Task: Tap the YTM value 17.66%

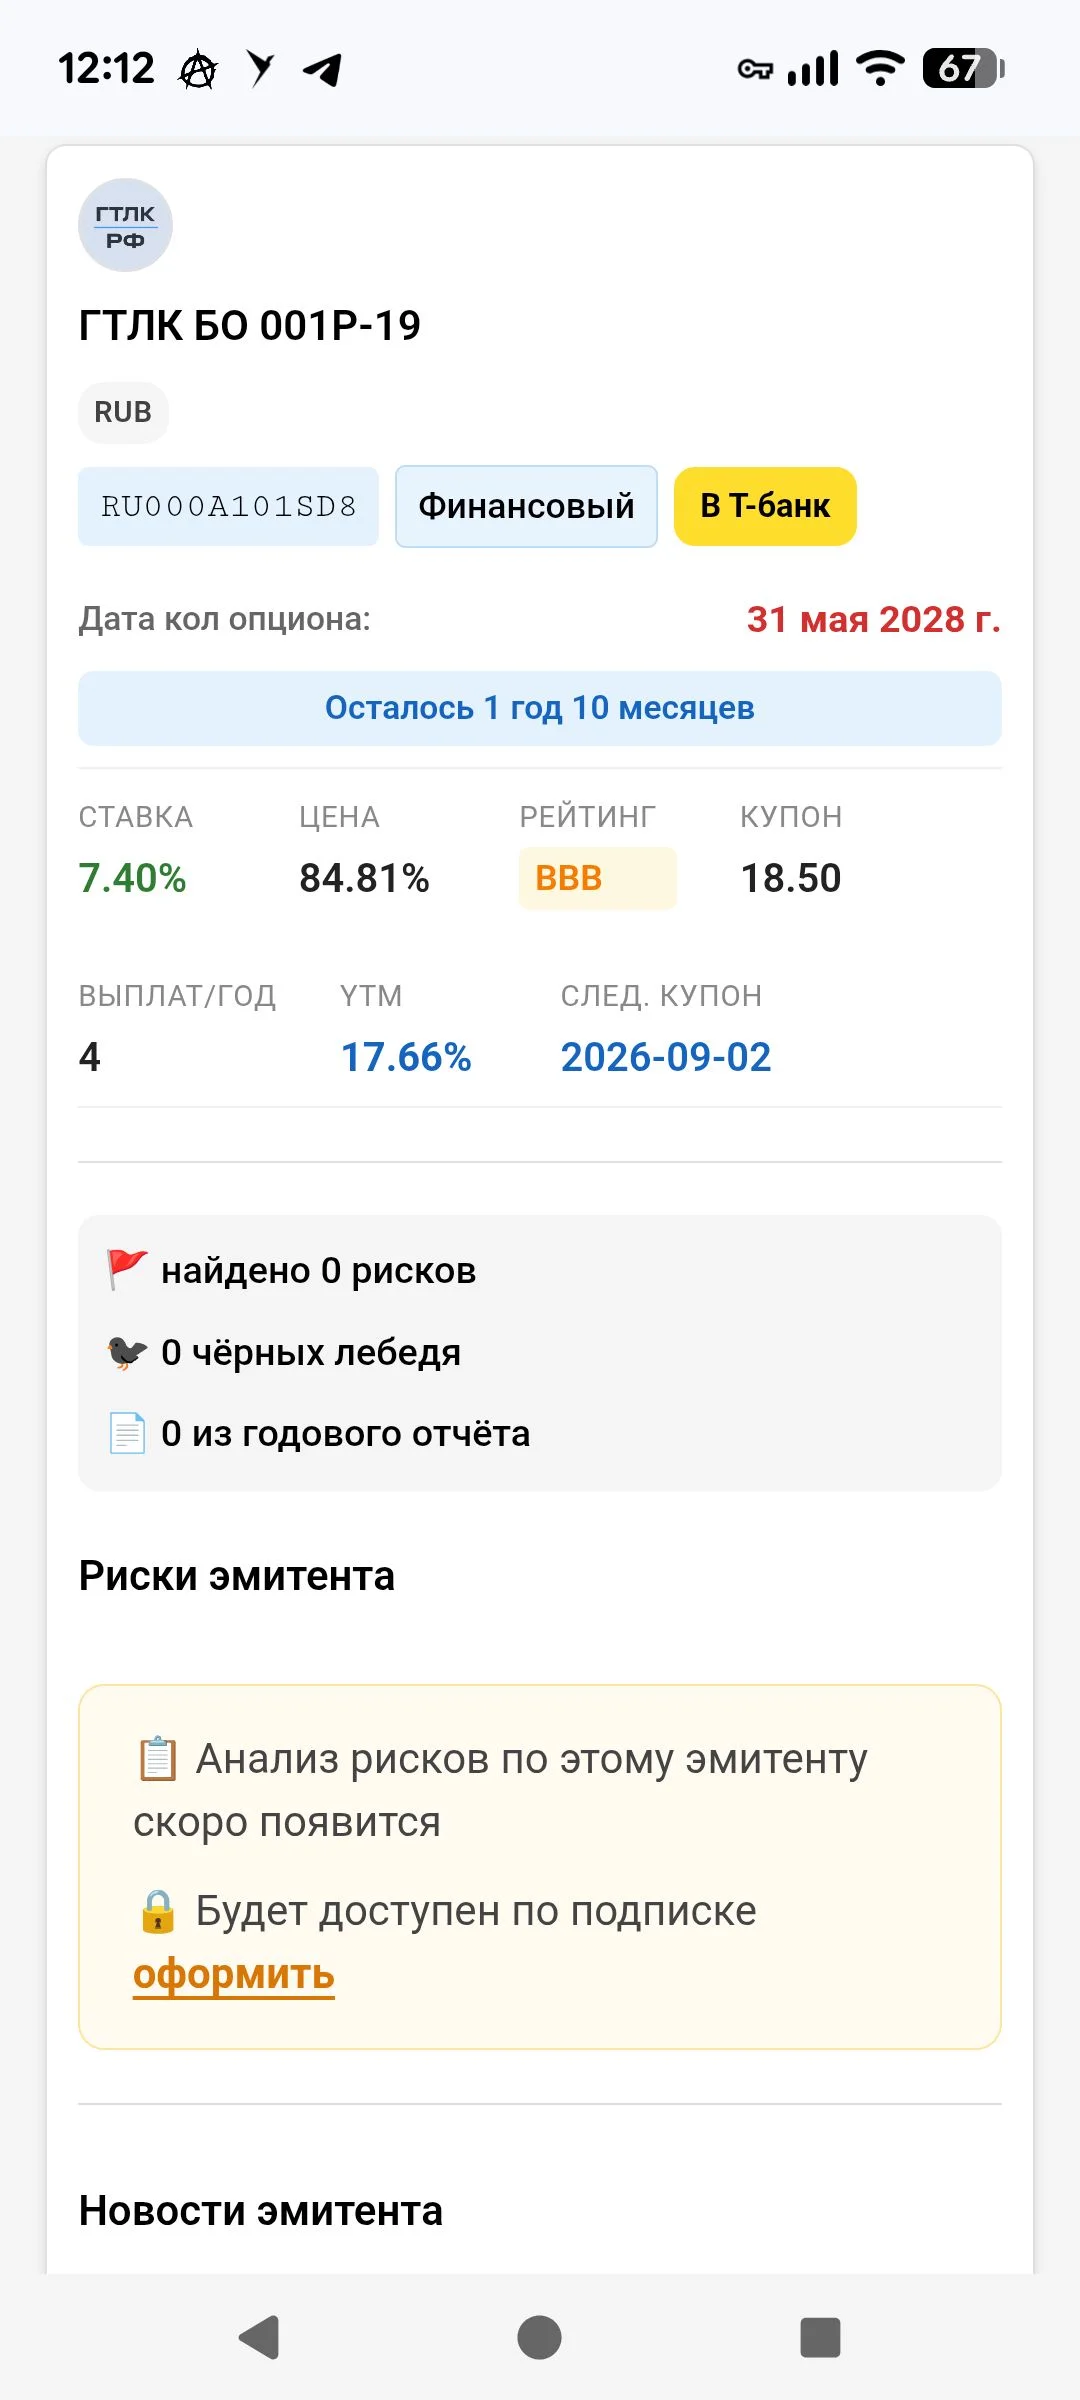Action: pyautogui.click(x=406, y=1057)
